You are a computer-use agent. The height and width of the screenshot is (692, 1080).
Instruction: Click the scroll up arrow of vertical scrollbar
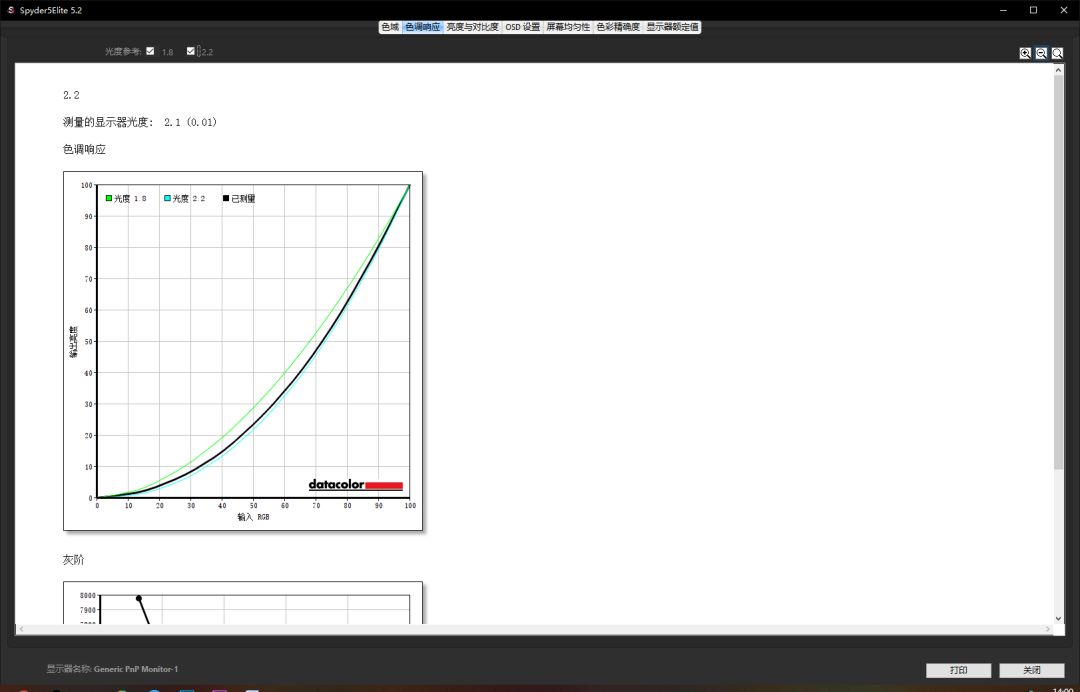point(1059,70)
